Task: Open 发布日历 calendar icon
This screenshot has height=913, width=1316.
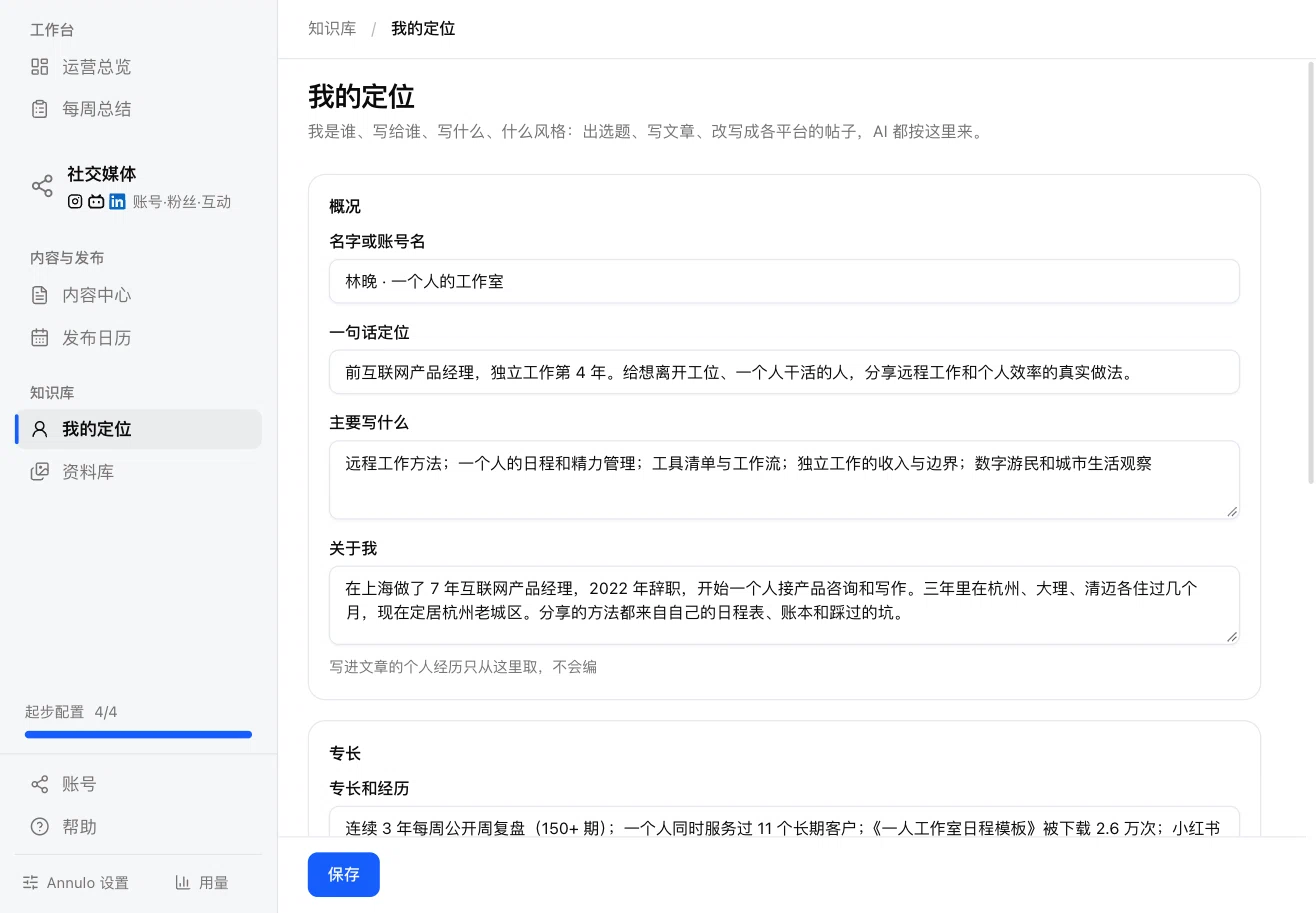Action: pos(40,338)
